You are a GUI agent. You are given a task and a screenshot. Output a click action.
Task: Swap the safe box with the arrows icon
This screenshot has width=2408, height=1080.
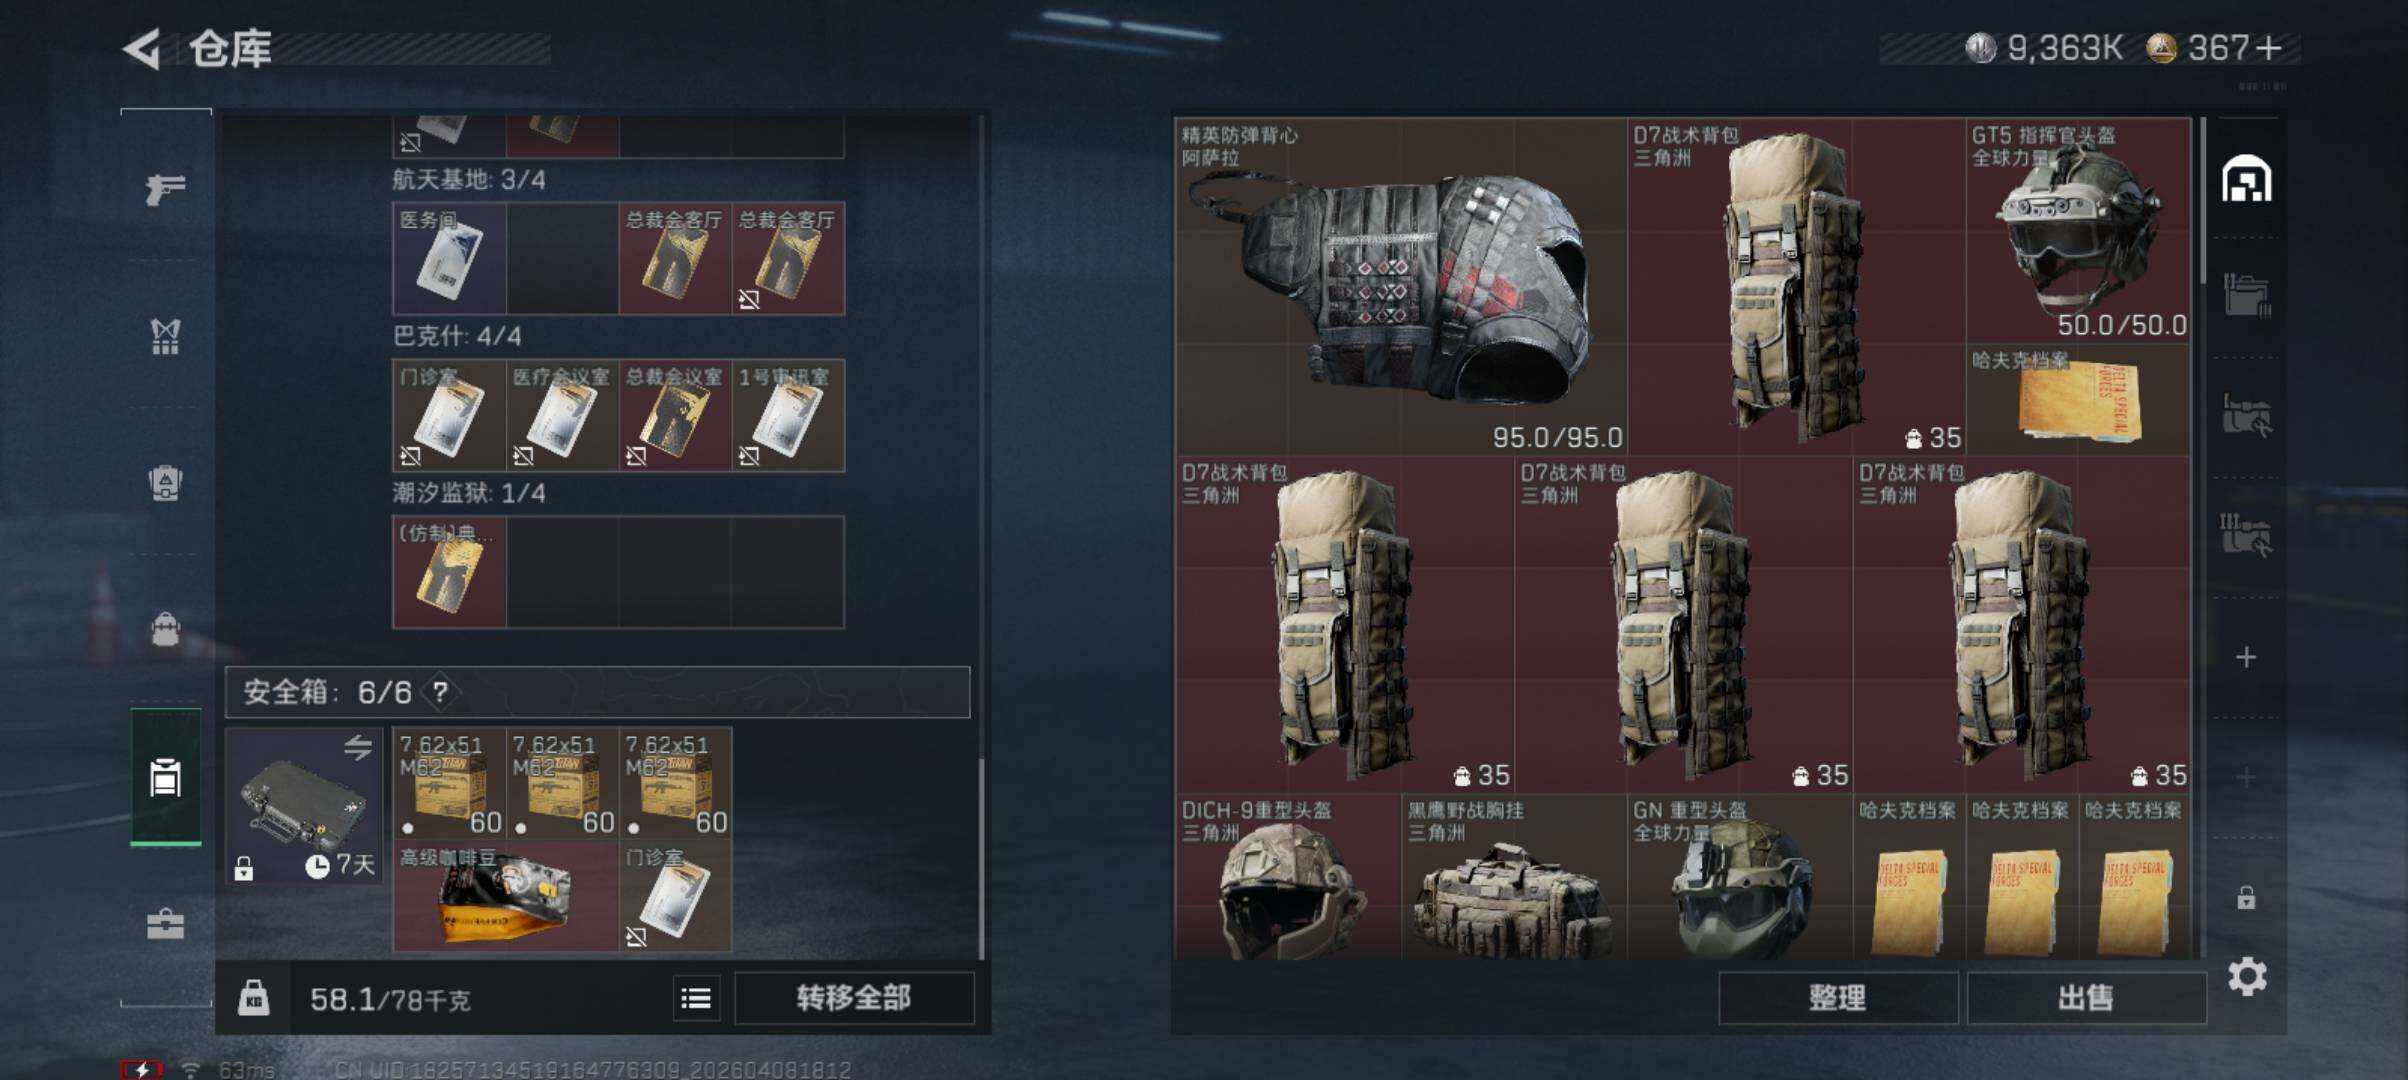[358, 747]
